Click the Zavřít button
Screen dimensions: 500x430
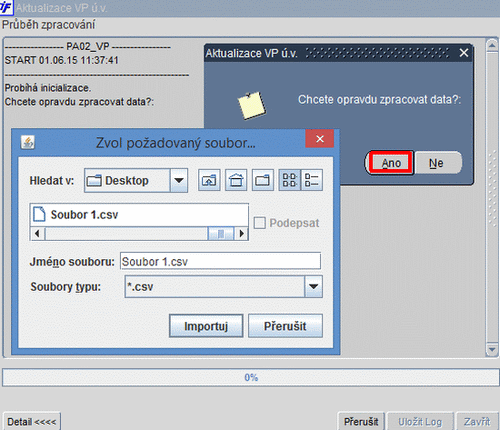(477, 422)
